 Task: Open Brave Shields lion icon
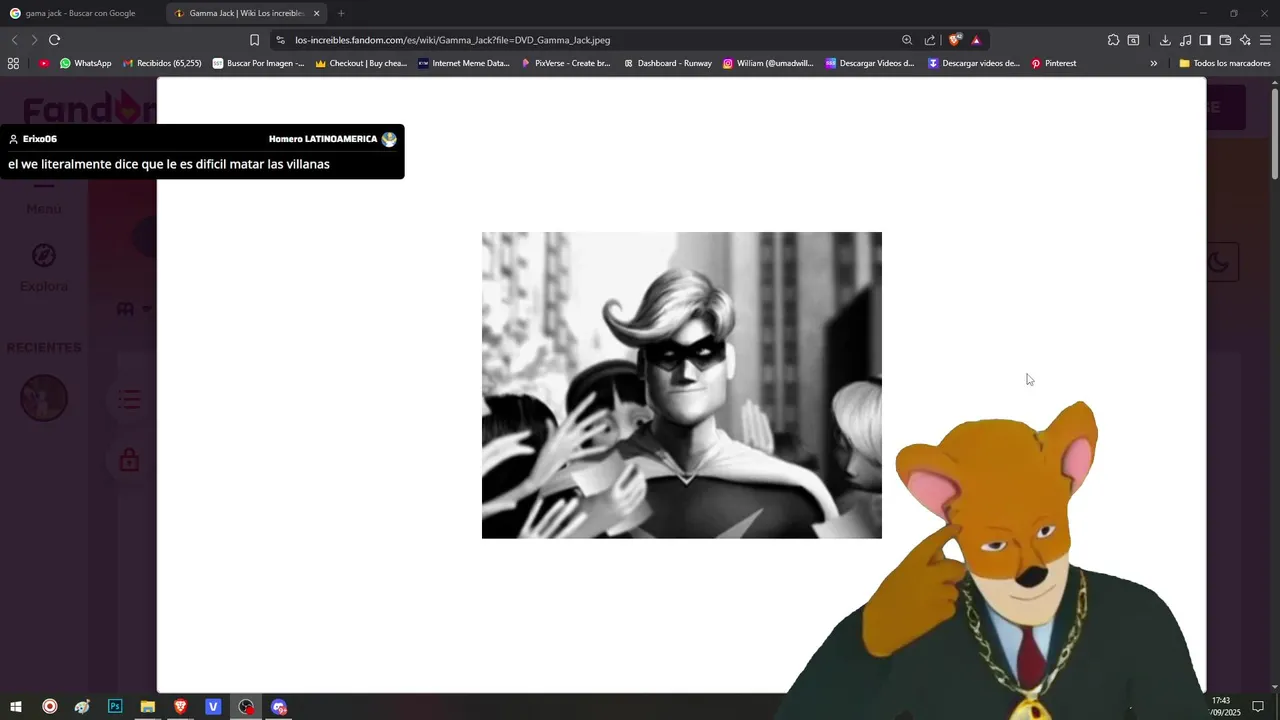click(954, 40)
